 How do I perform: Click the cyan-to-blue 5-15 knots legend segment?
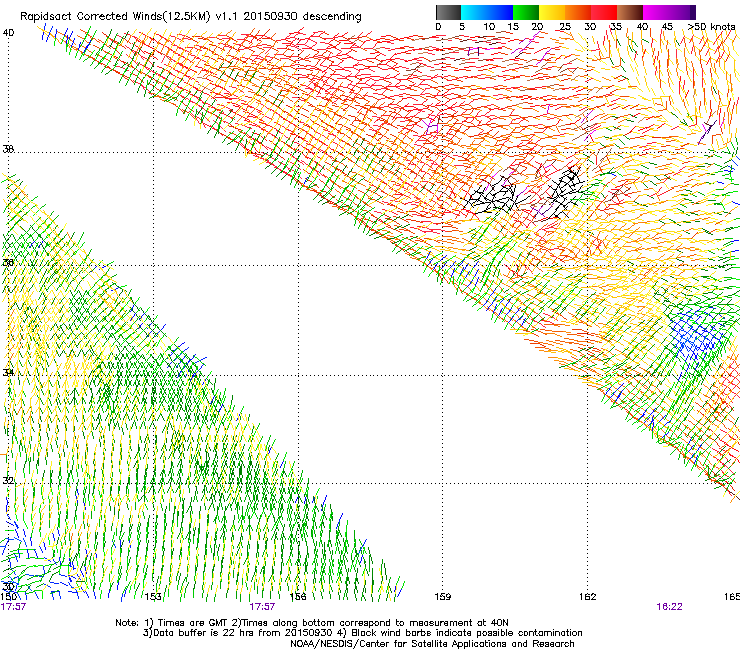coord(487,12)
